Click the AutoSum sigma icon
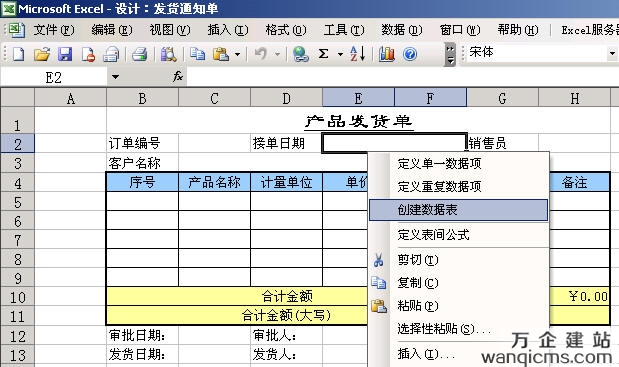Viewport: 619px width, 367px height. point(323,54)
